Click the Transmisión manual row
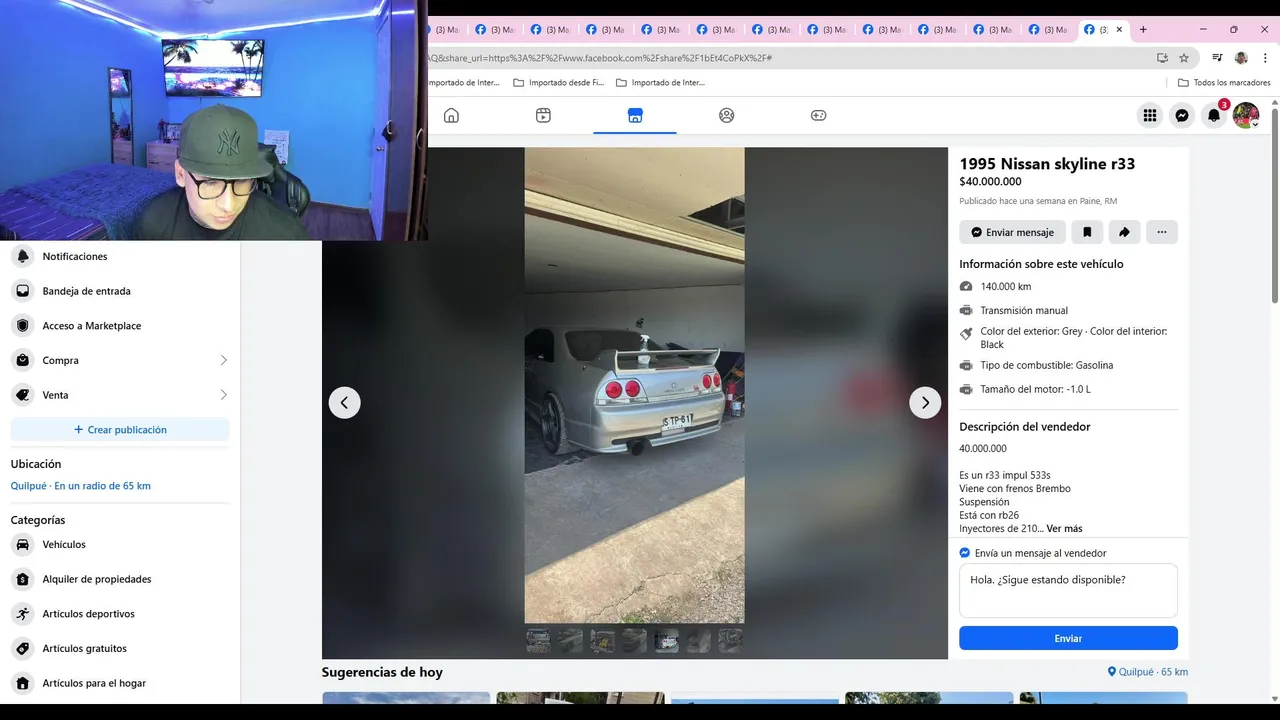 (x=1068, y=310)
